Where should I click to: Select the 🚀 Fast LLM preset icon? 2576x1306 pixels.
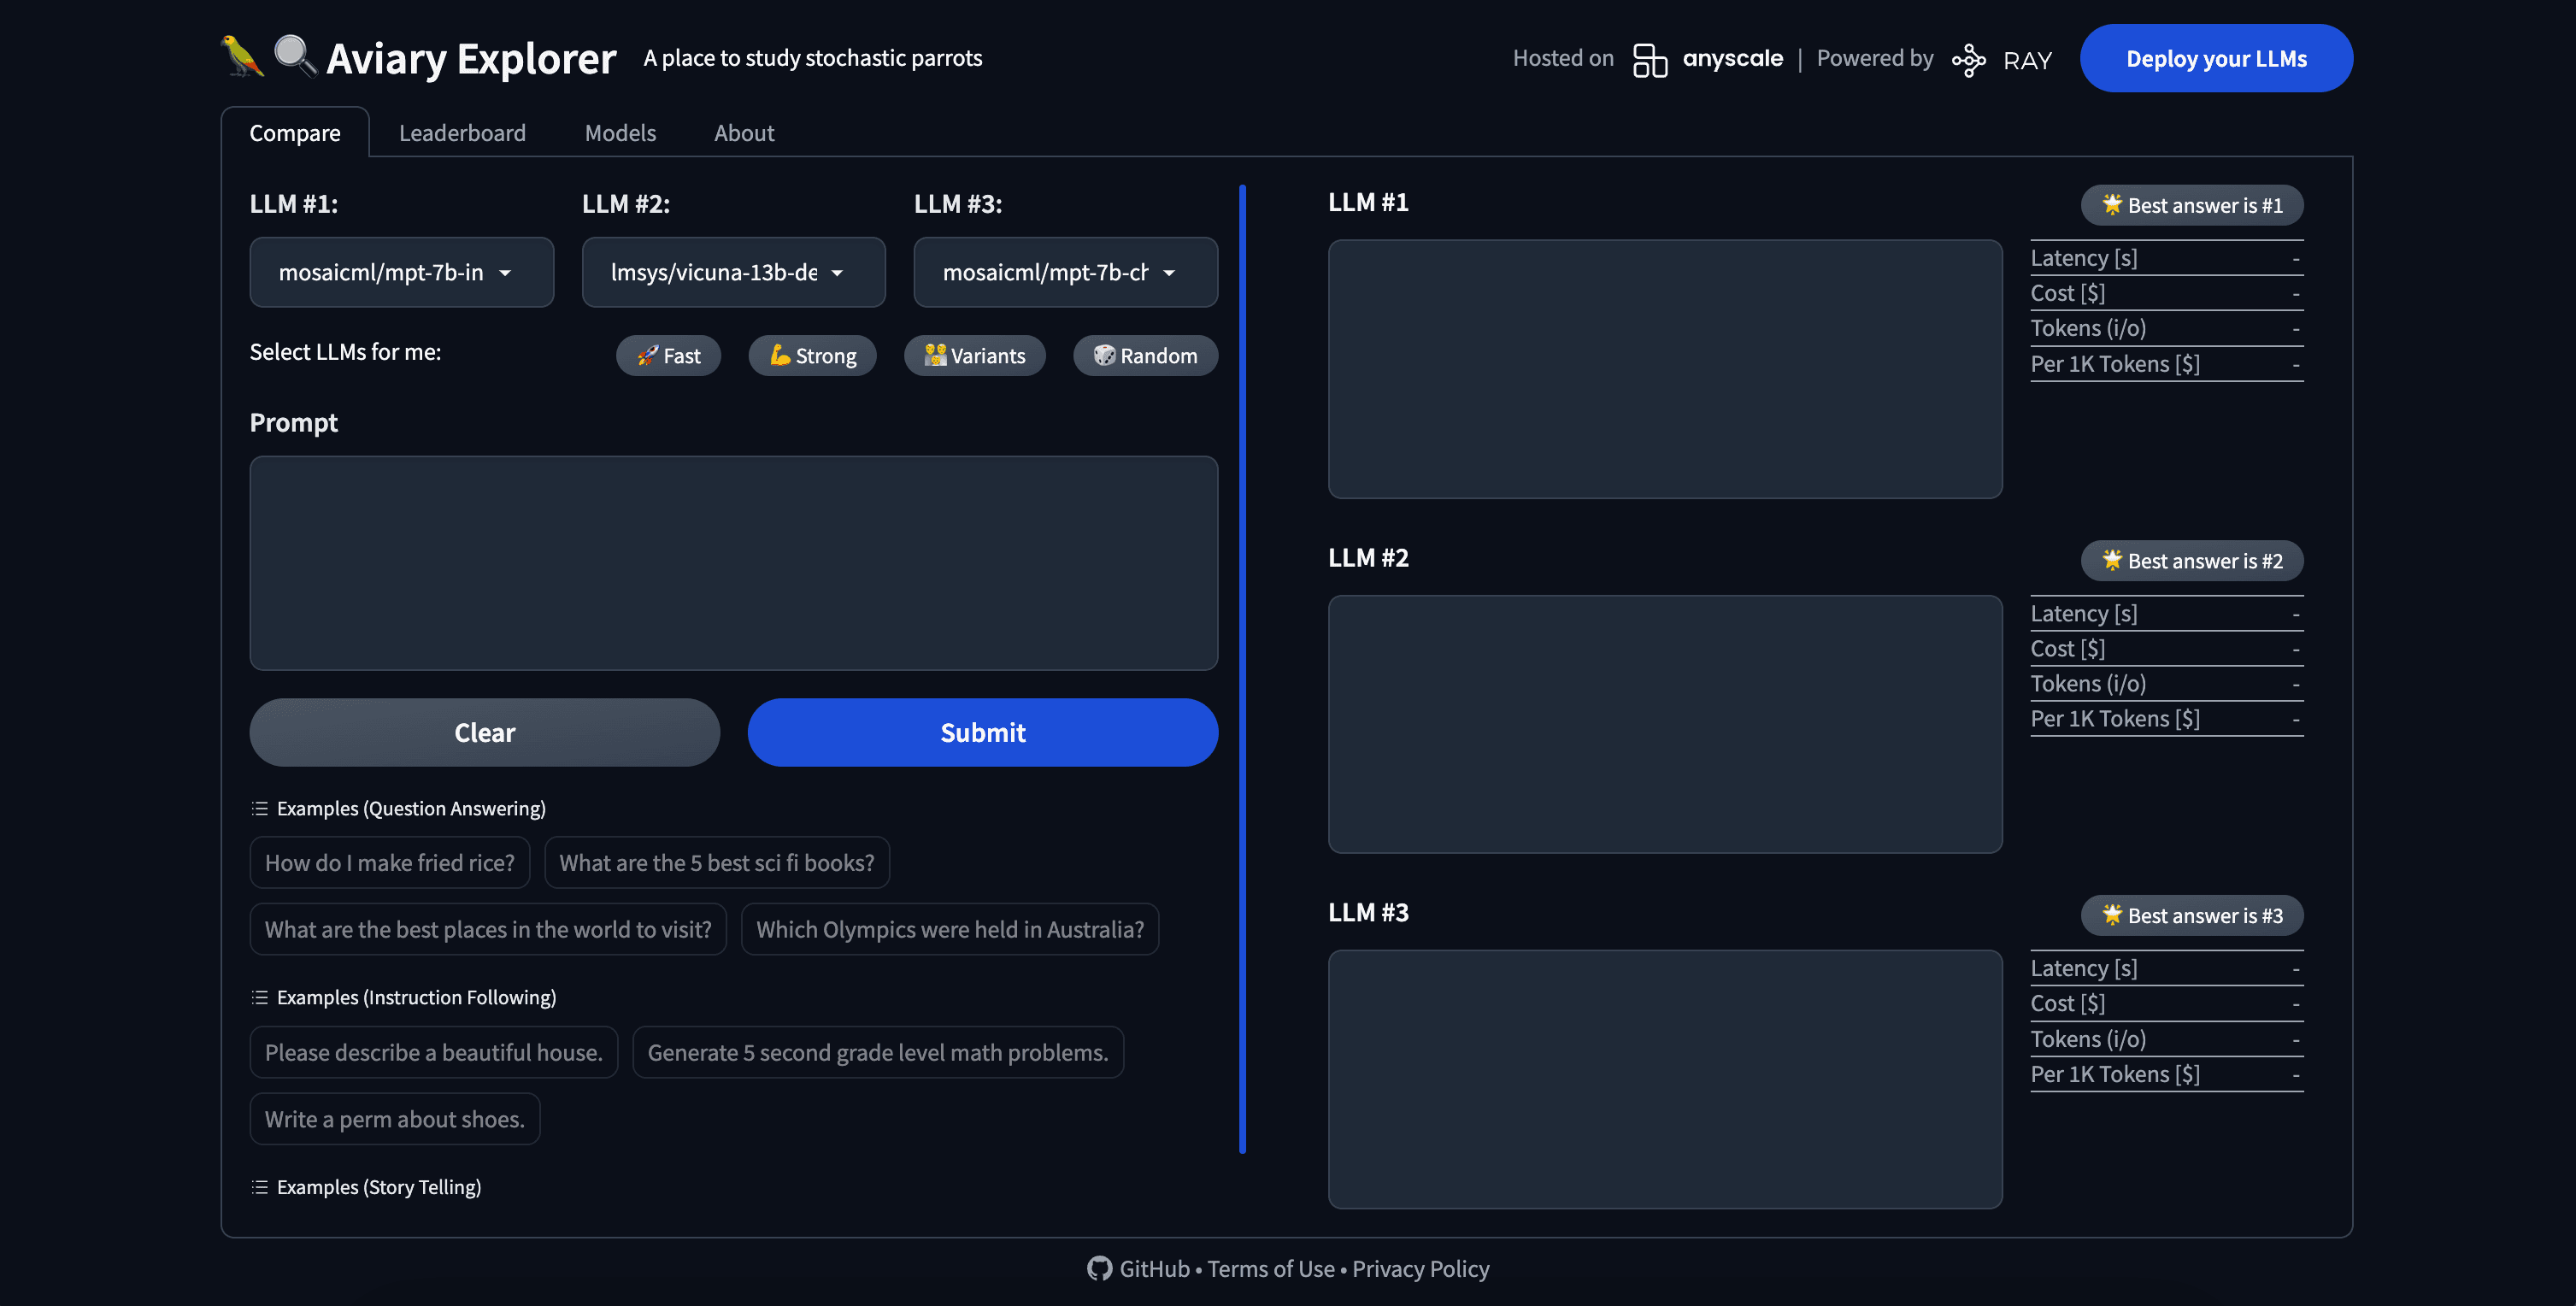[x=668, y=355]
